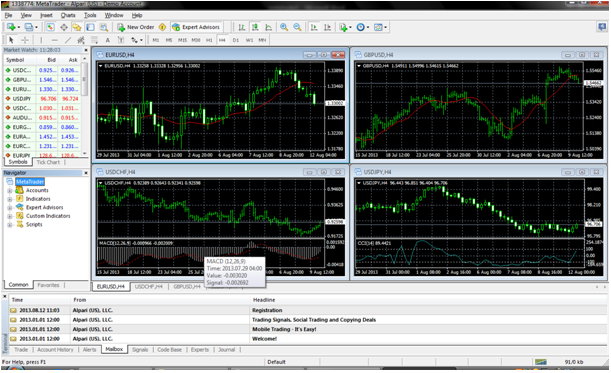611x373 pixels.
Task: Switch timeframe to H1
Action: (x=209, y=40)
